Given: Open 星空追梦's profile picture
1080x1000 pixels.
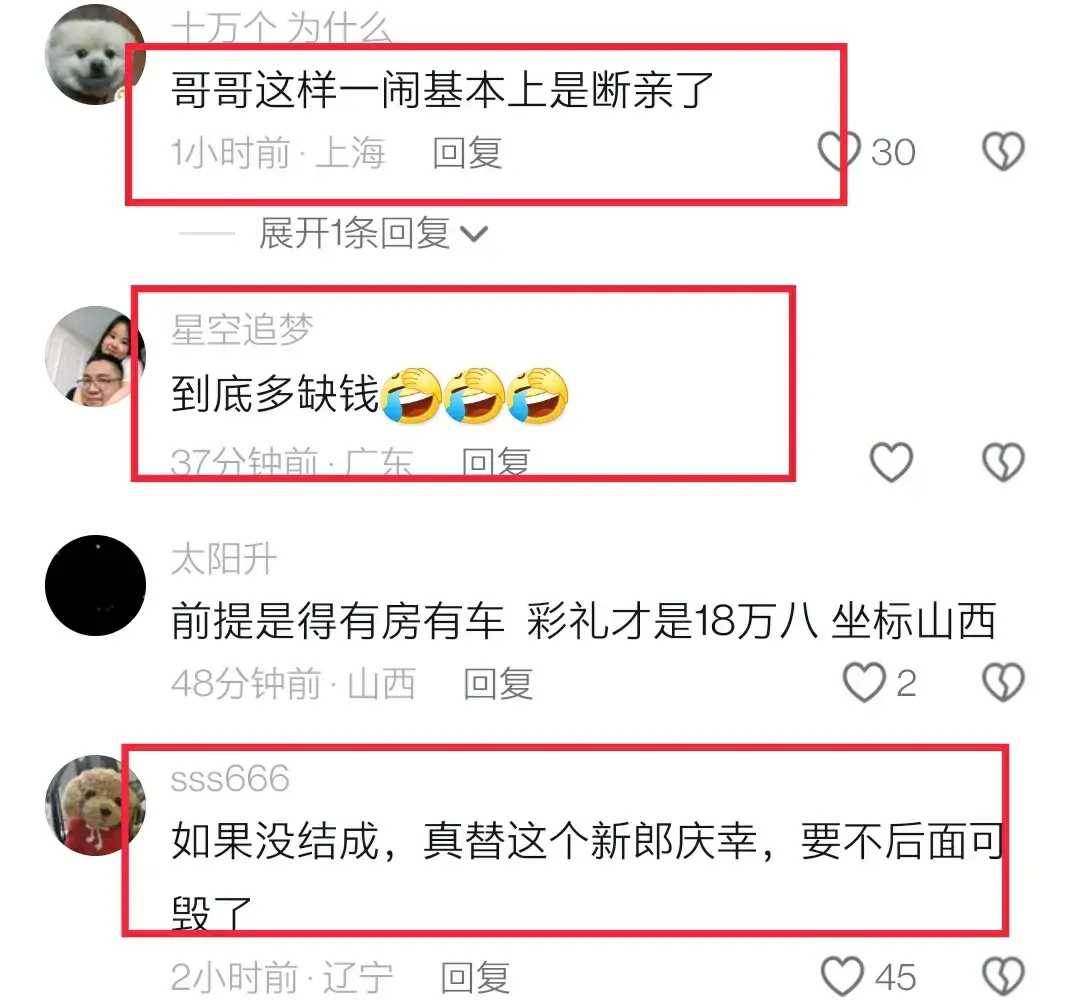Looking at the screenshot, I should [x=95, y=356].
